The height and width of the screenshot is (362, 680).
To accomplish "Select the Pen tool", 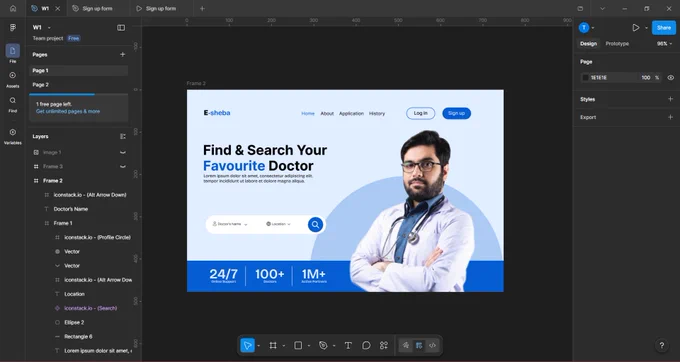I will coord(323,346).
